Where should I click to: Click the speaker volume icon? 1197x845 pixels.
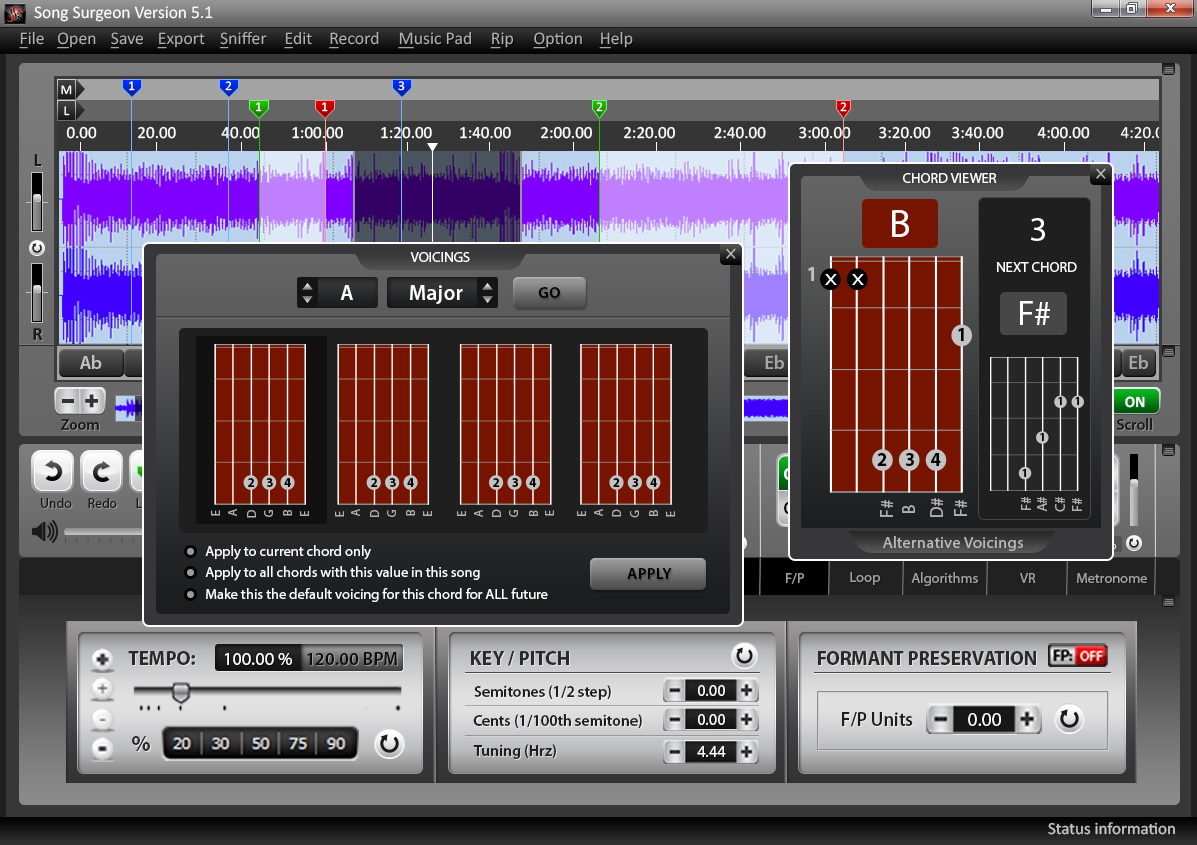[44, 531]
